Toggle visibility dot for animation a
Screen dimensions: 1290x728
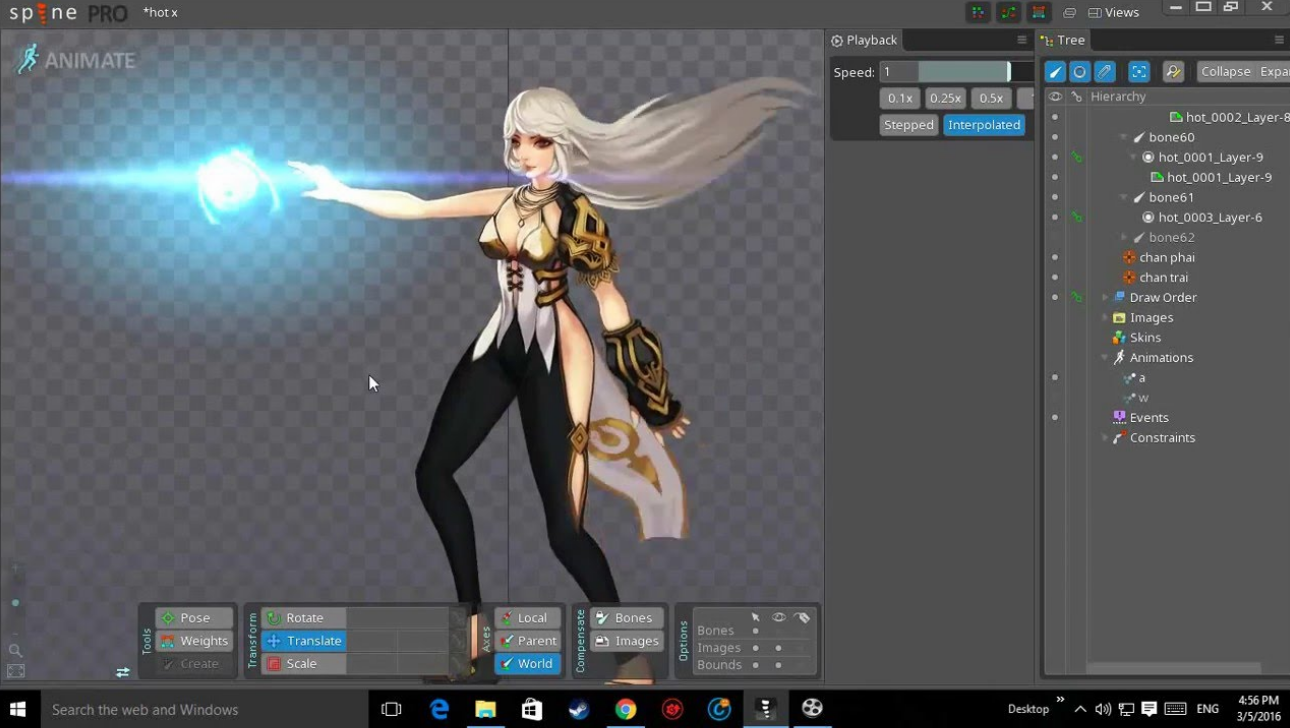(x=1055, y=377)
